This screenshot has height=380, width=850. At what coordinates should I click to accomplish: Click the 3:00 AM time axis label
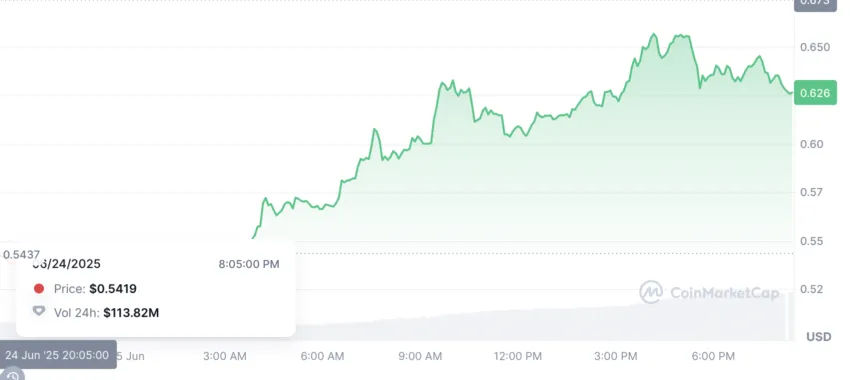click(x=224, y=356)
